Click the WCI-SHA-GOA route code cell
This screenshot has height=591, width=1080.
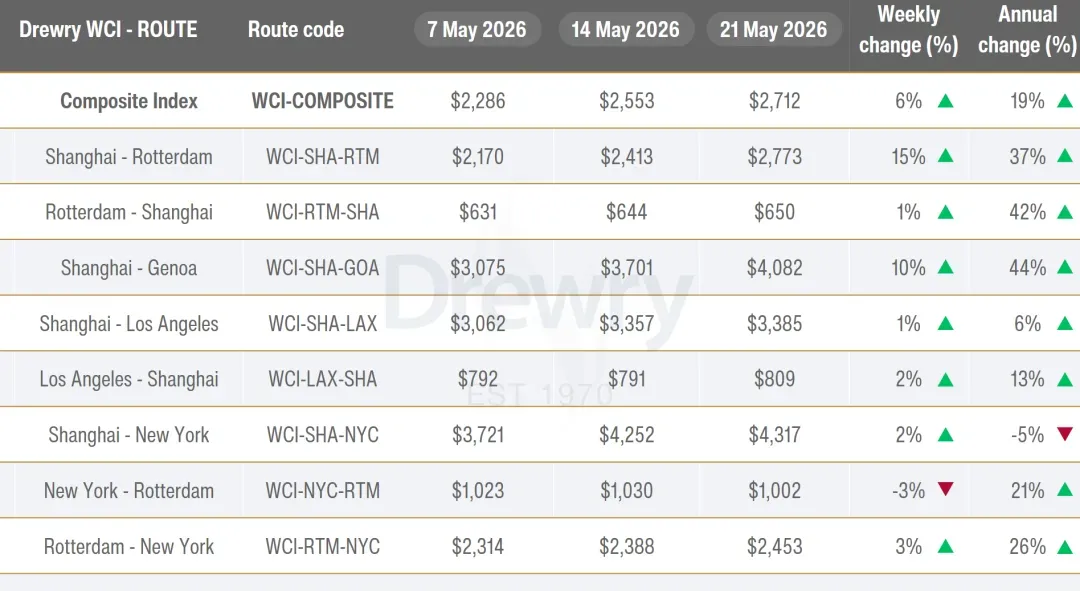click(x=322, y=267)
